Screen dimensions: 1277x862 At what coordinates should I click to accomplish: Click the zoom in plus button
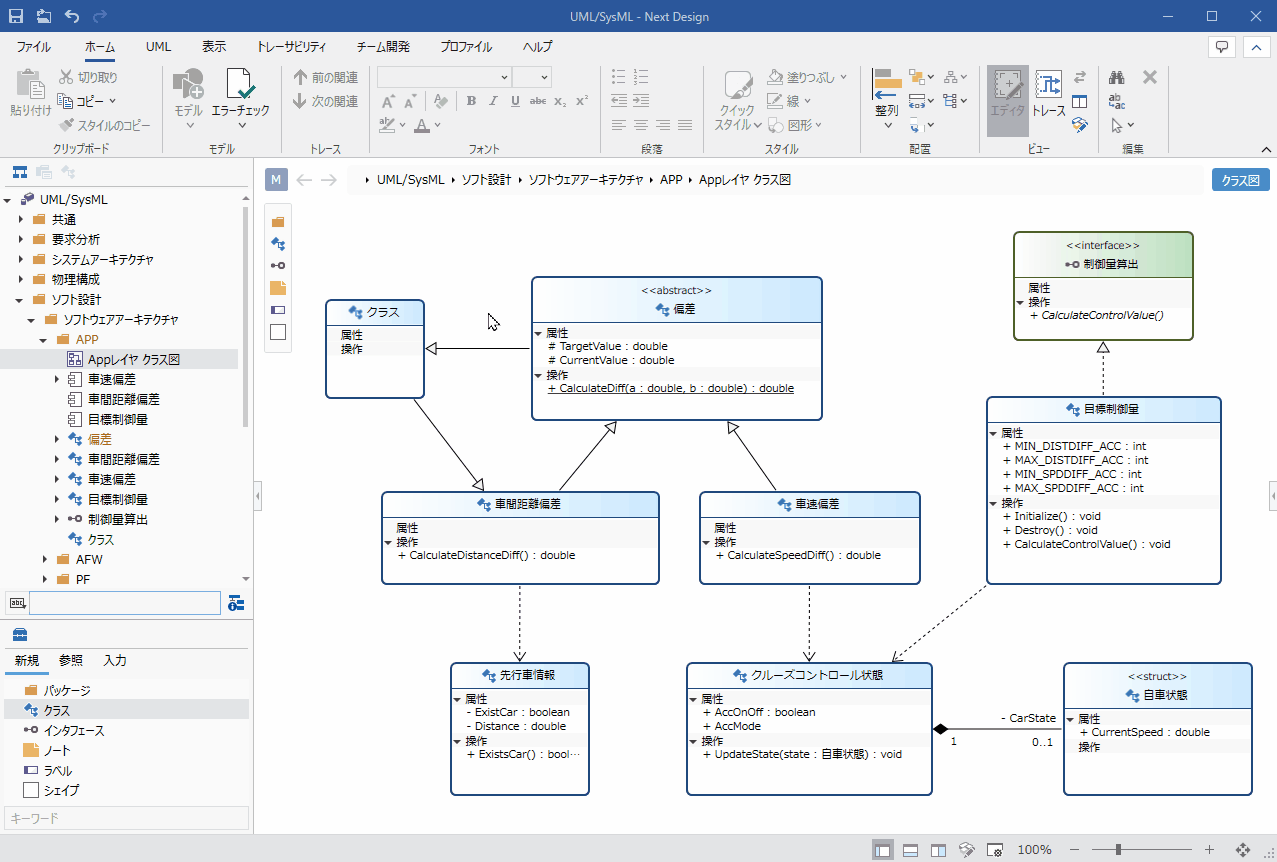click(x=1209, y=849)
